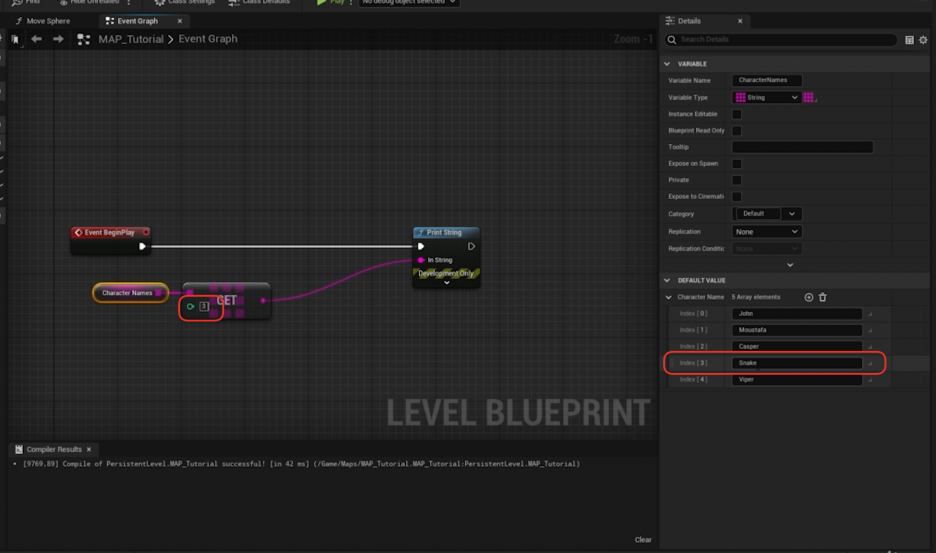The image size is (936, 553).
Task: Select Compiler Results tab
Action: coord(54,449)
